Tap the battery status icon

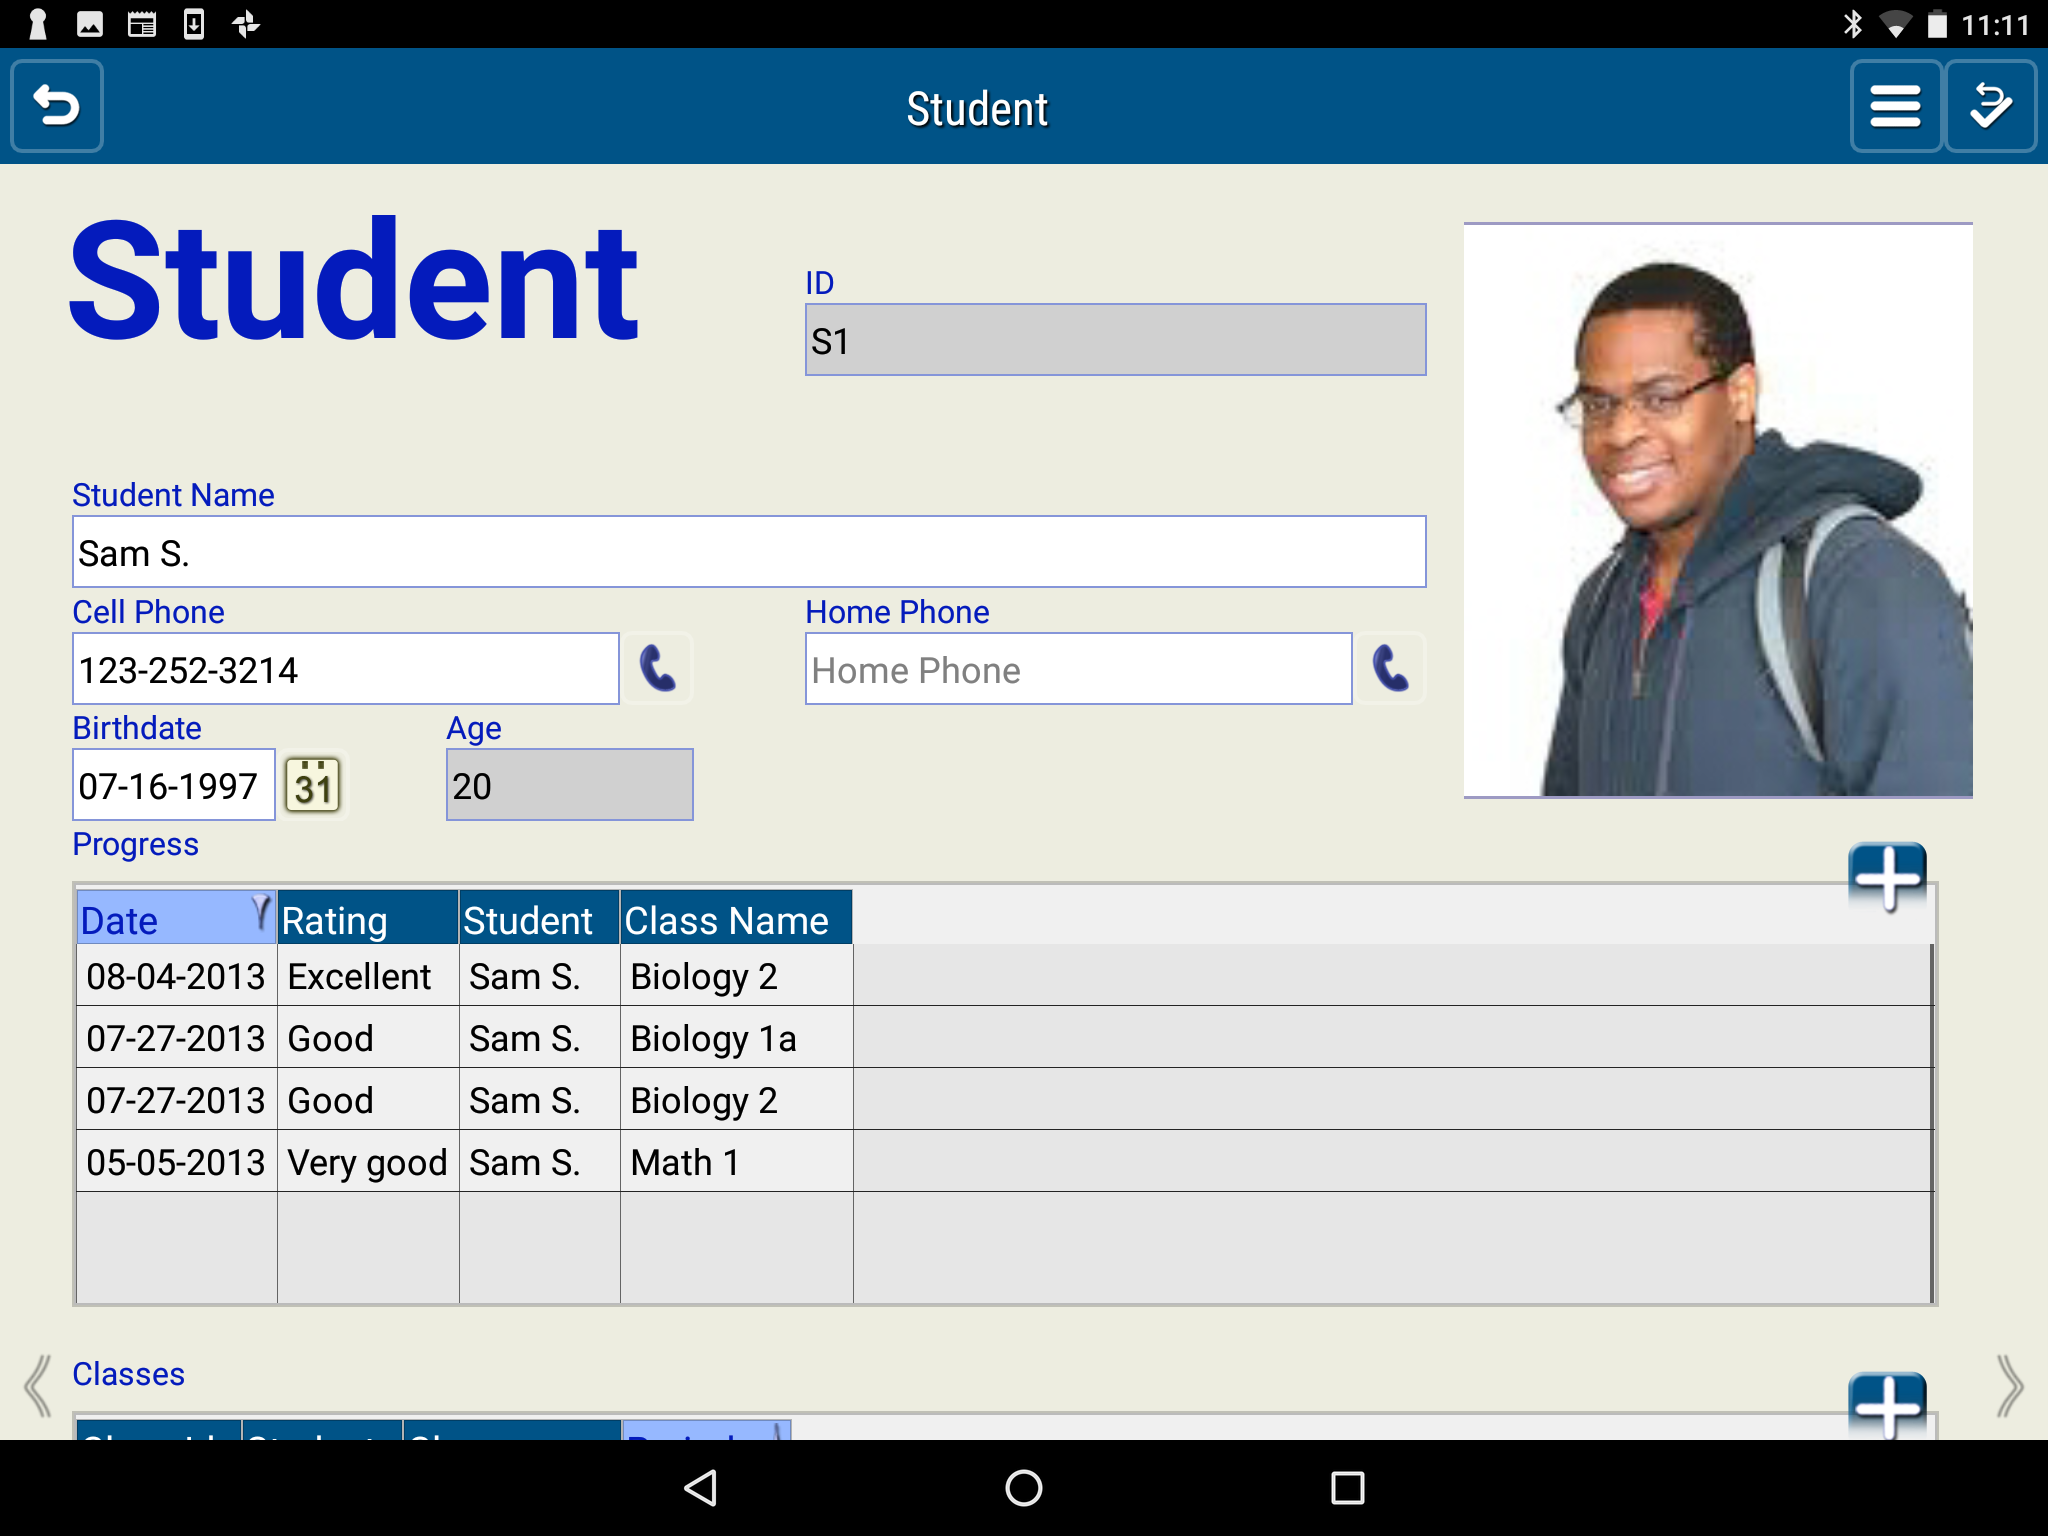point(1937,23)
